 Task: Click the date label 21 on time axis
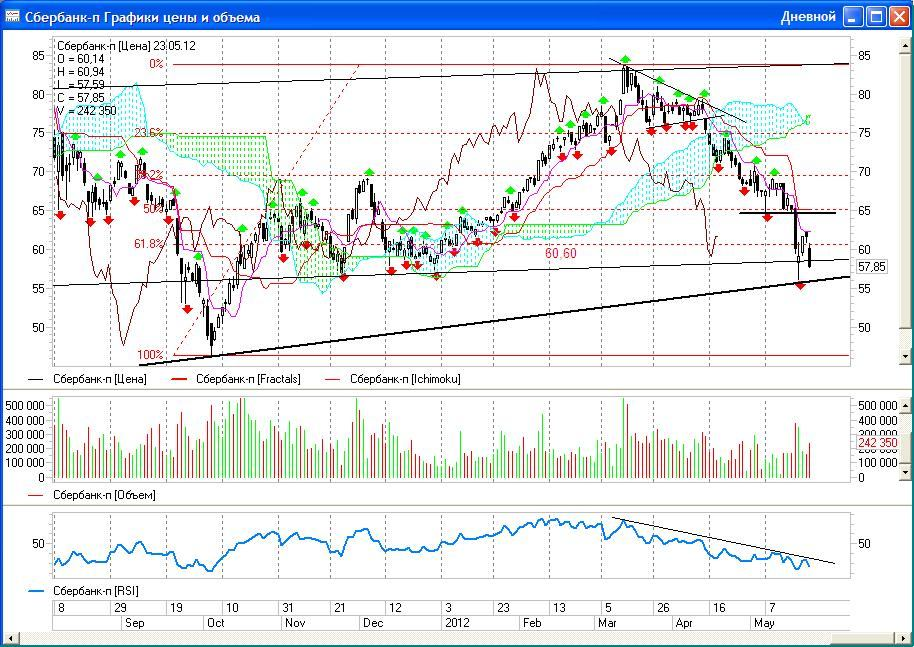[339, 607]
